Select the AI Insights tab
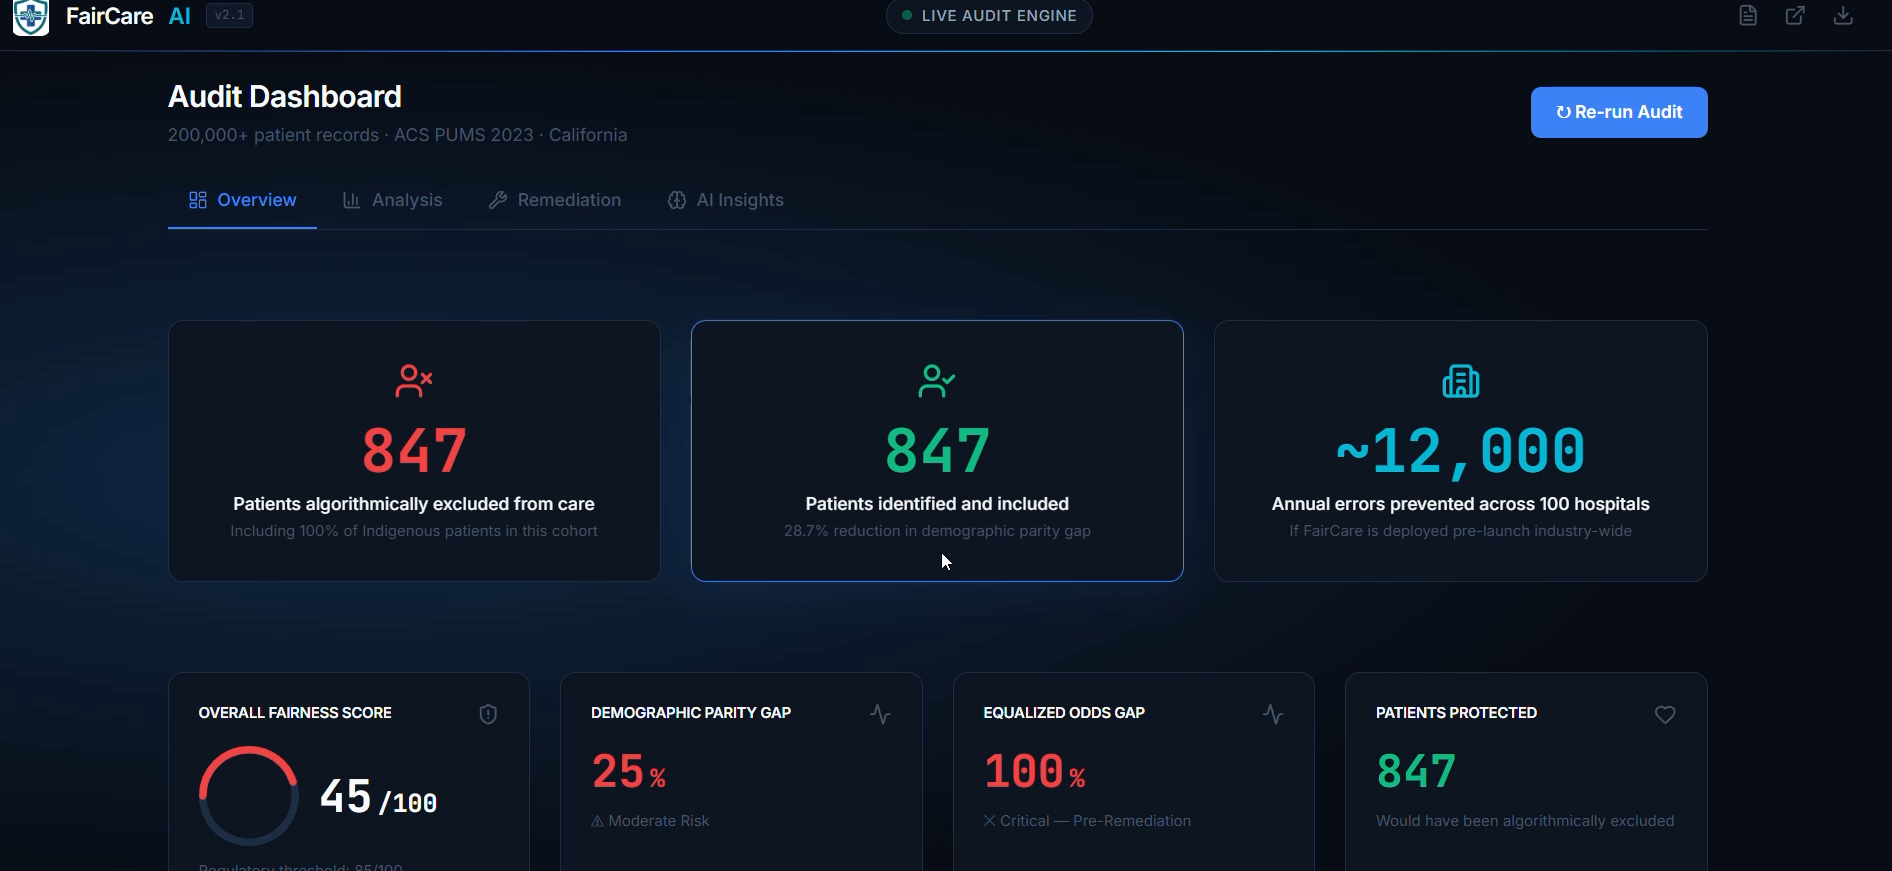Screen dimensions: 1892x871 point(726,200)
